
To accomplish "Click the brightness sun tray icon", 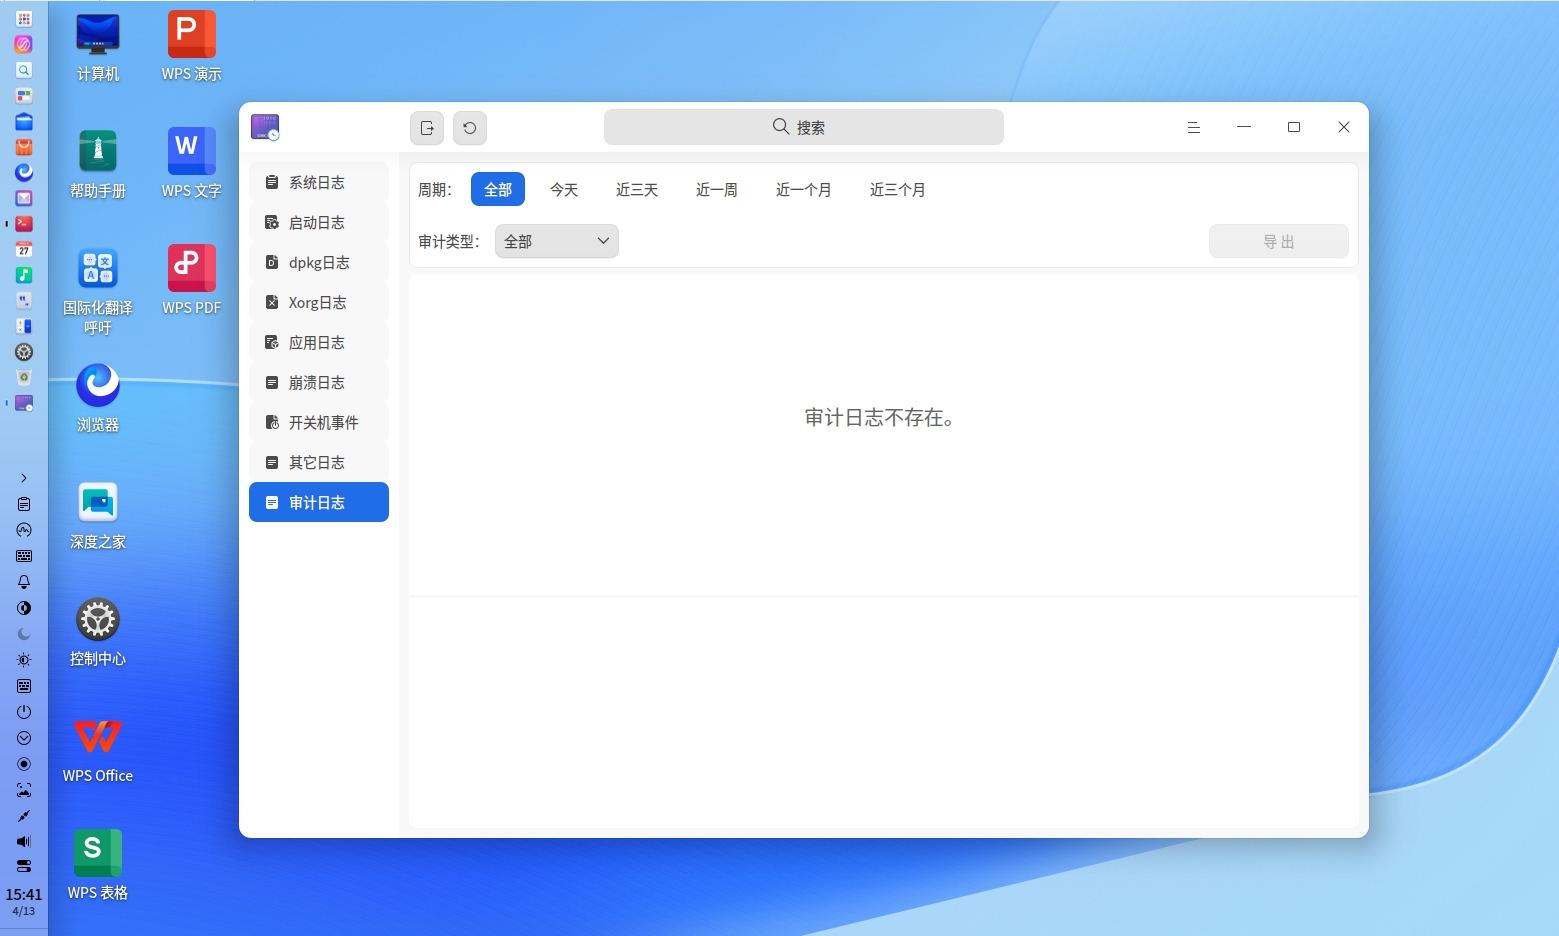I will click(x=24, y=660).
